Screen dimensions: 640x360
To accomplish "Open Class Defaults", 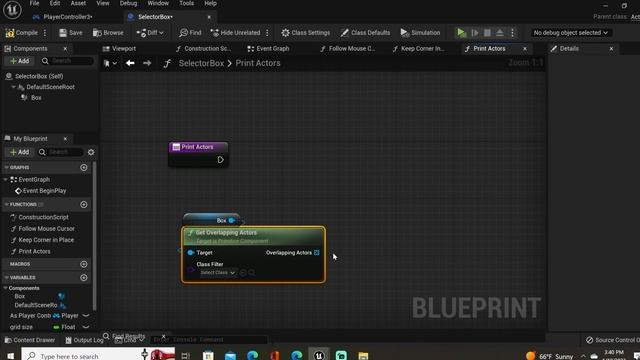I will pyautogui.click(x=365, y=33).
